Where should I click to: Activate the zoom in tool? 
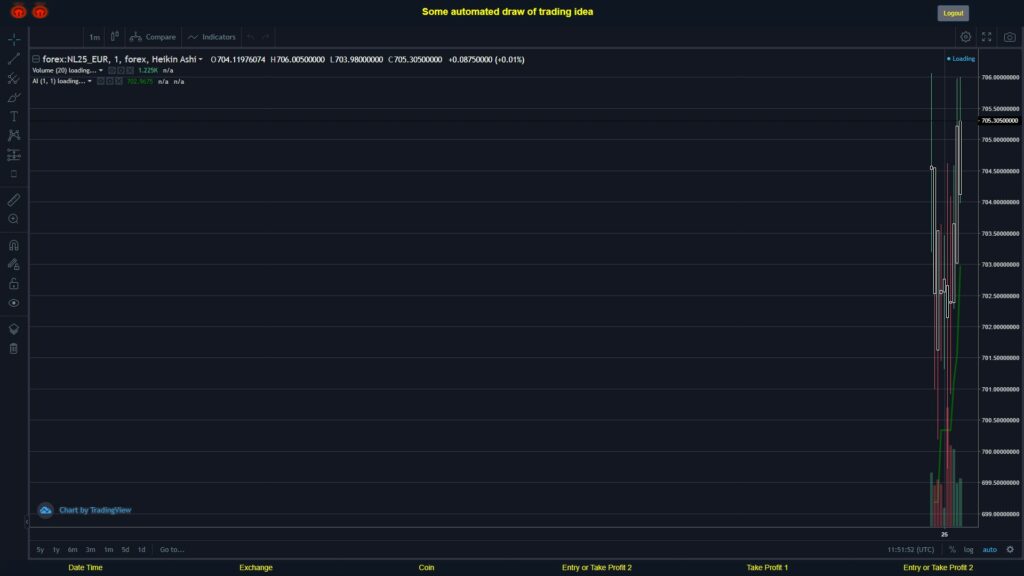click(x=14, y=219)
